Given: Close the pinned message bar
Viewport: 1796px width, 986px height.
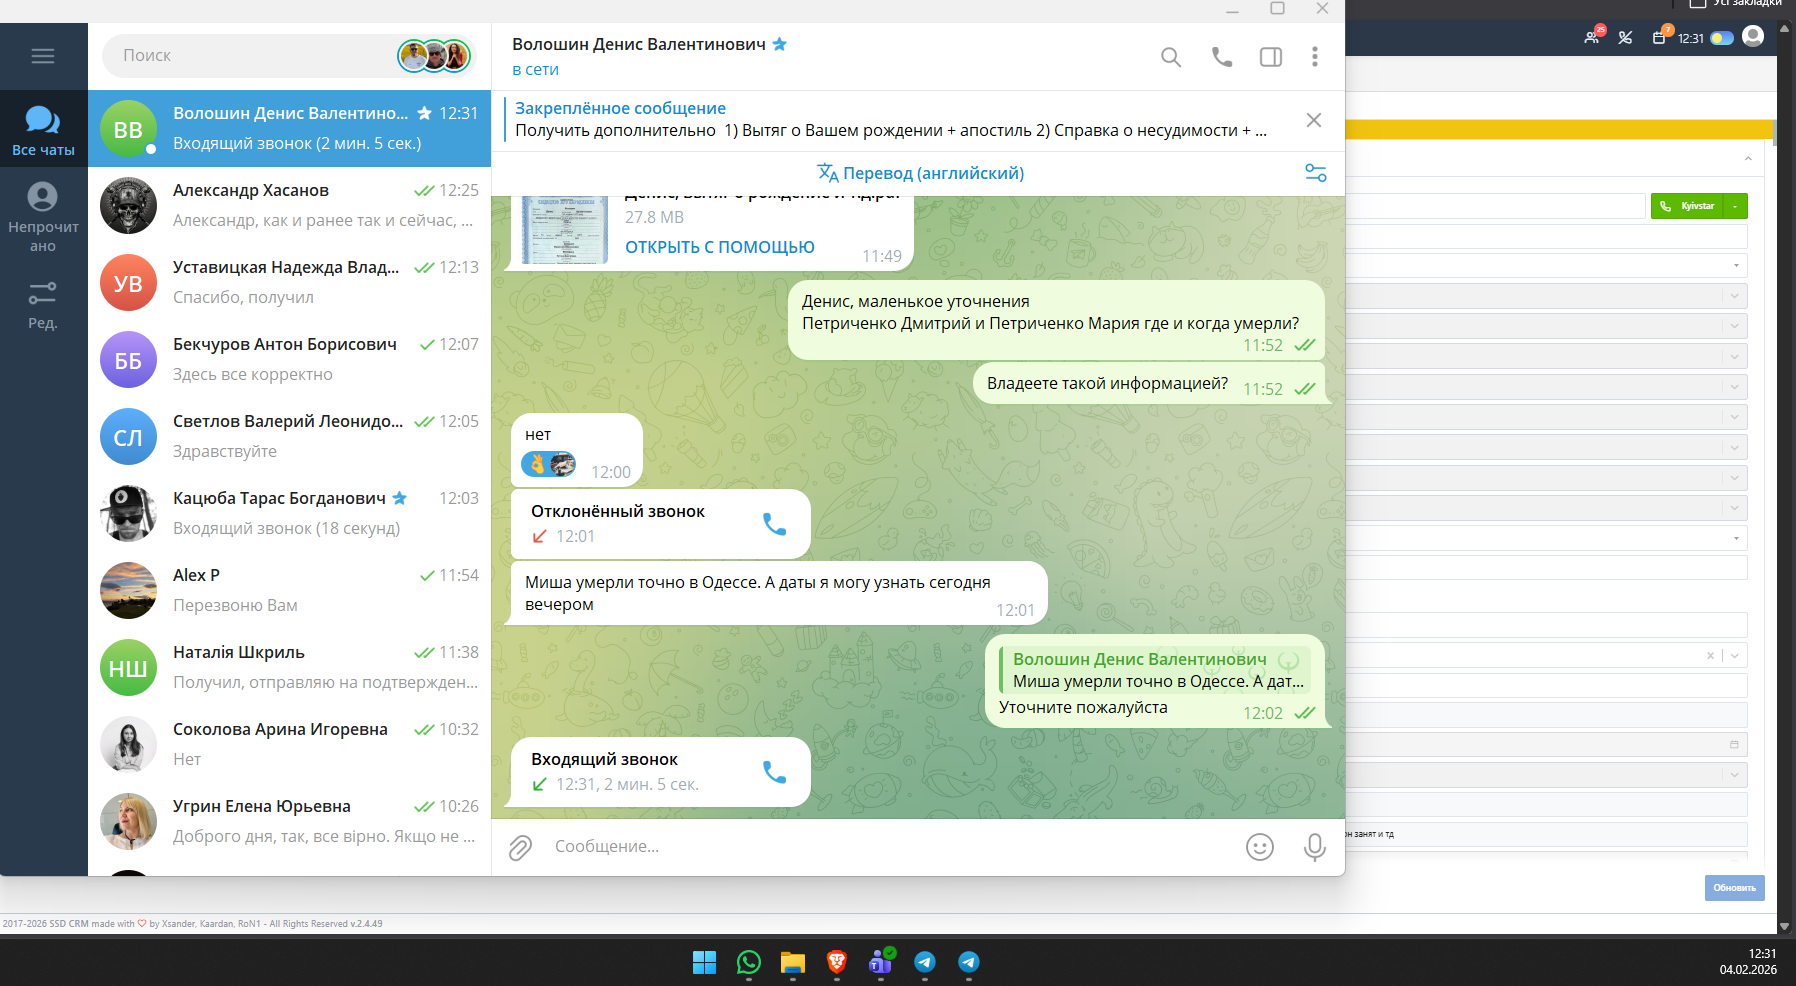Looking at the screenshot, I should tap(1314, 120).
